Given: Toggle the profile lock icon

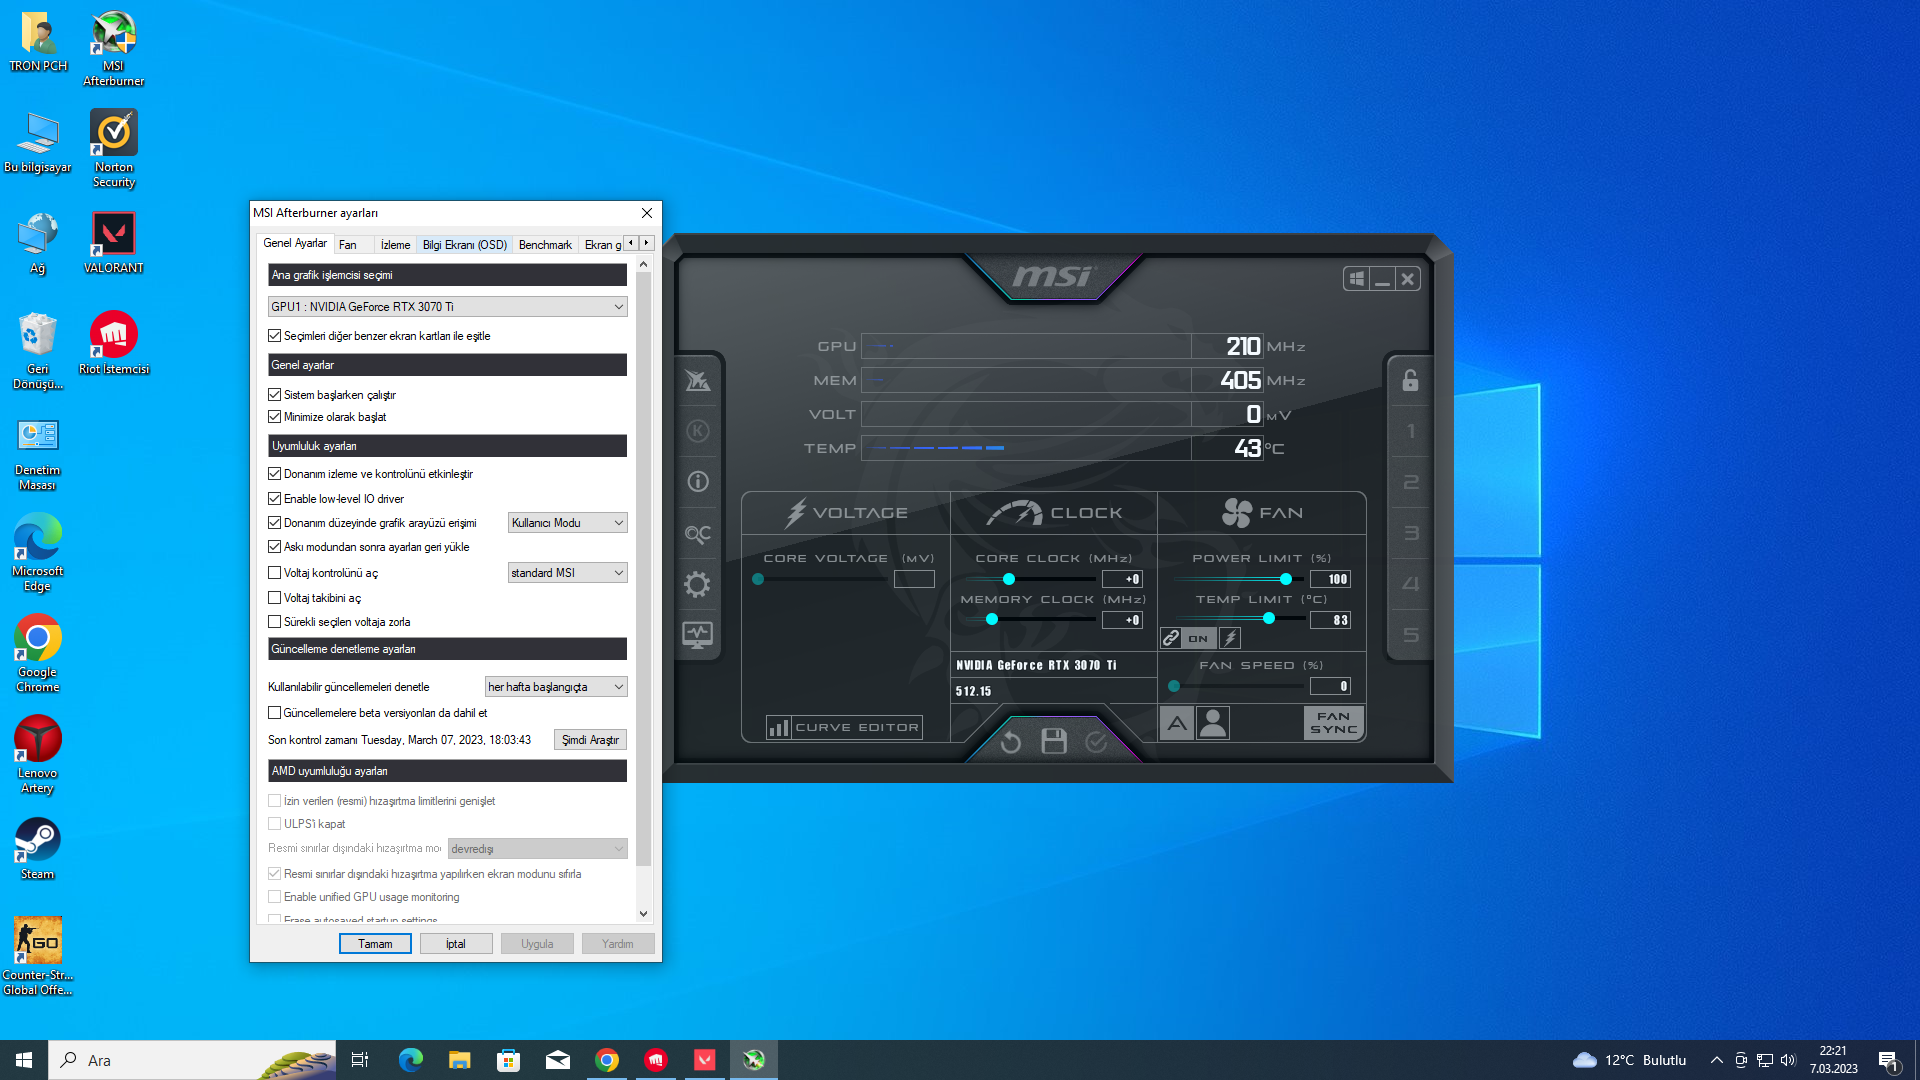Looking at the screenshot, I should click(1410, 380).
